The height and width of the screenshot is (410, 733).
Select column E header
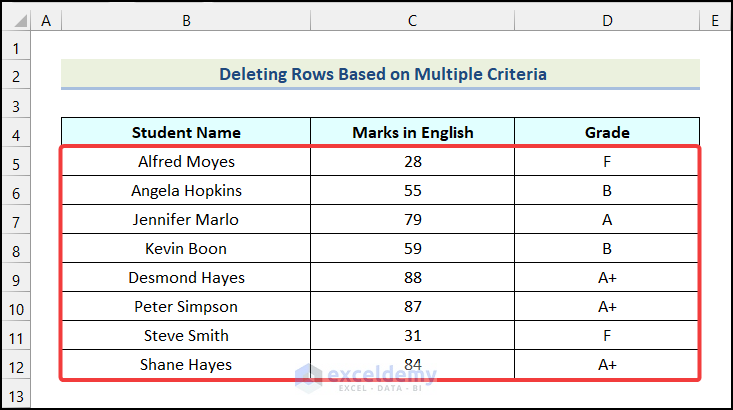point(715,20)
